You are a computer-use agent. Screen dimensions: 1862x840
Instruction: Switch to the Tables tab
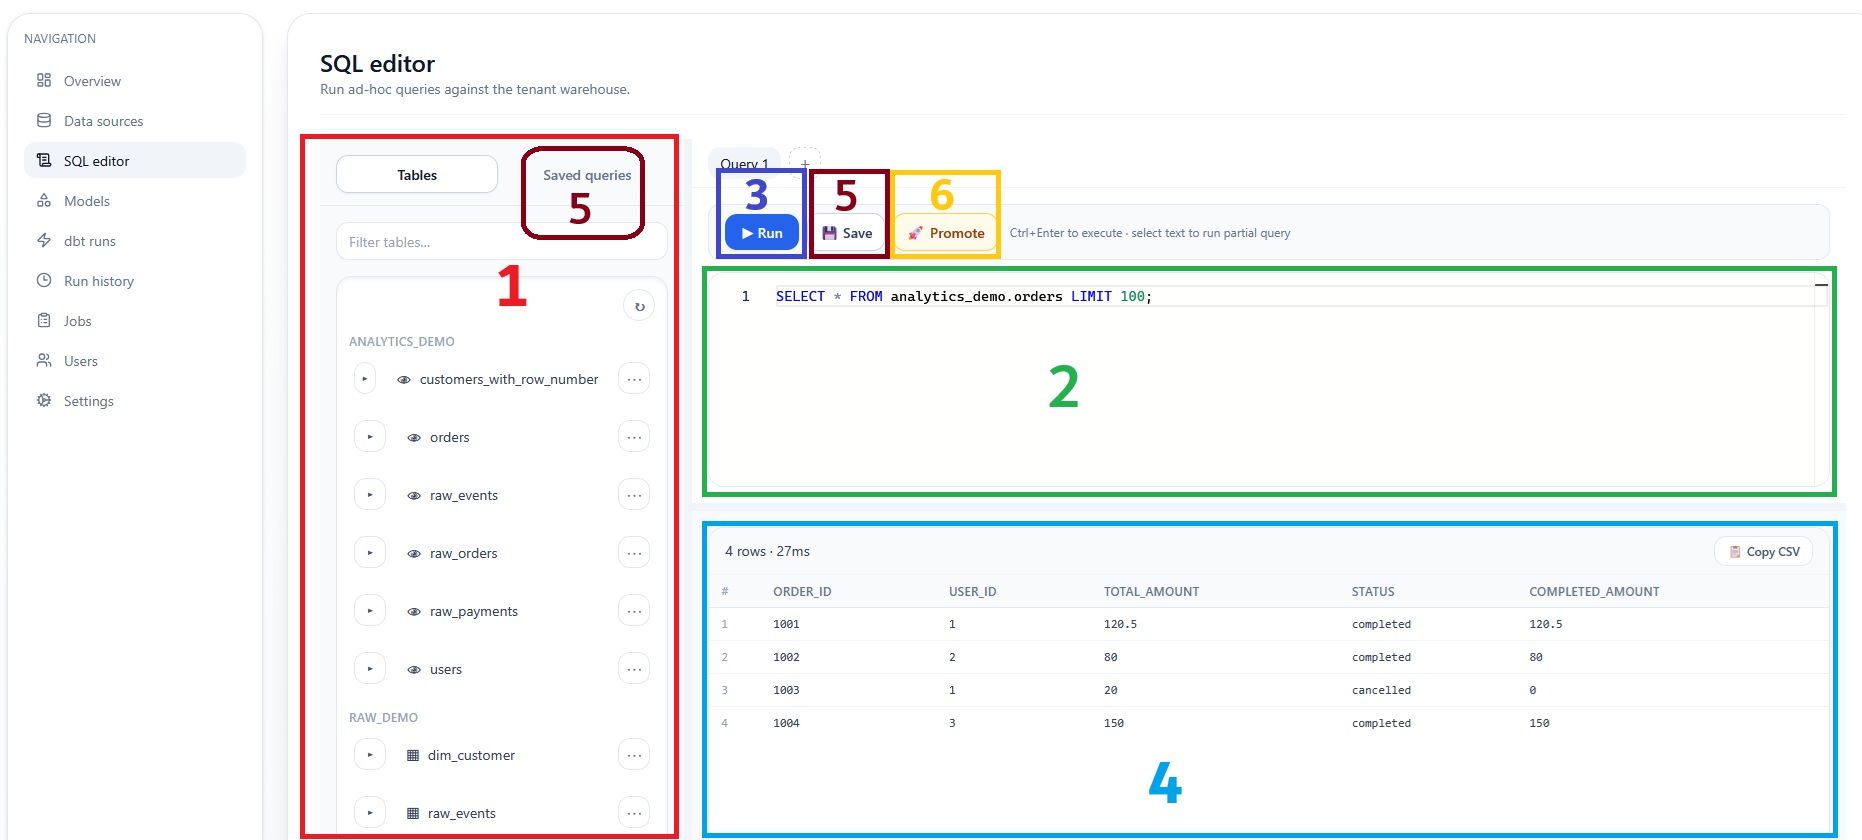point(417,175)
